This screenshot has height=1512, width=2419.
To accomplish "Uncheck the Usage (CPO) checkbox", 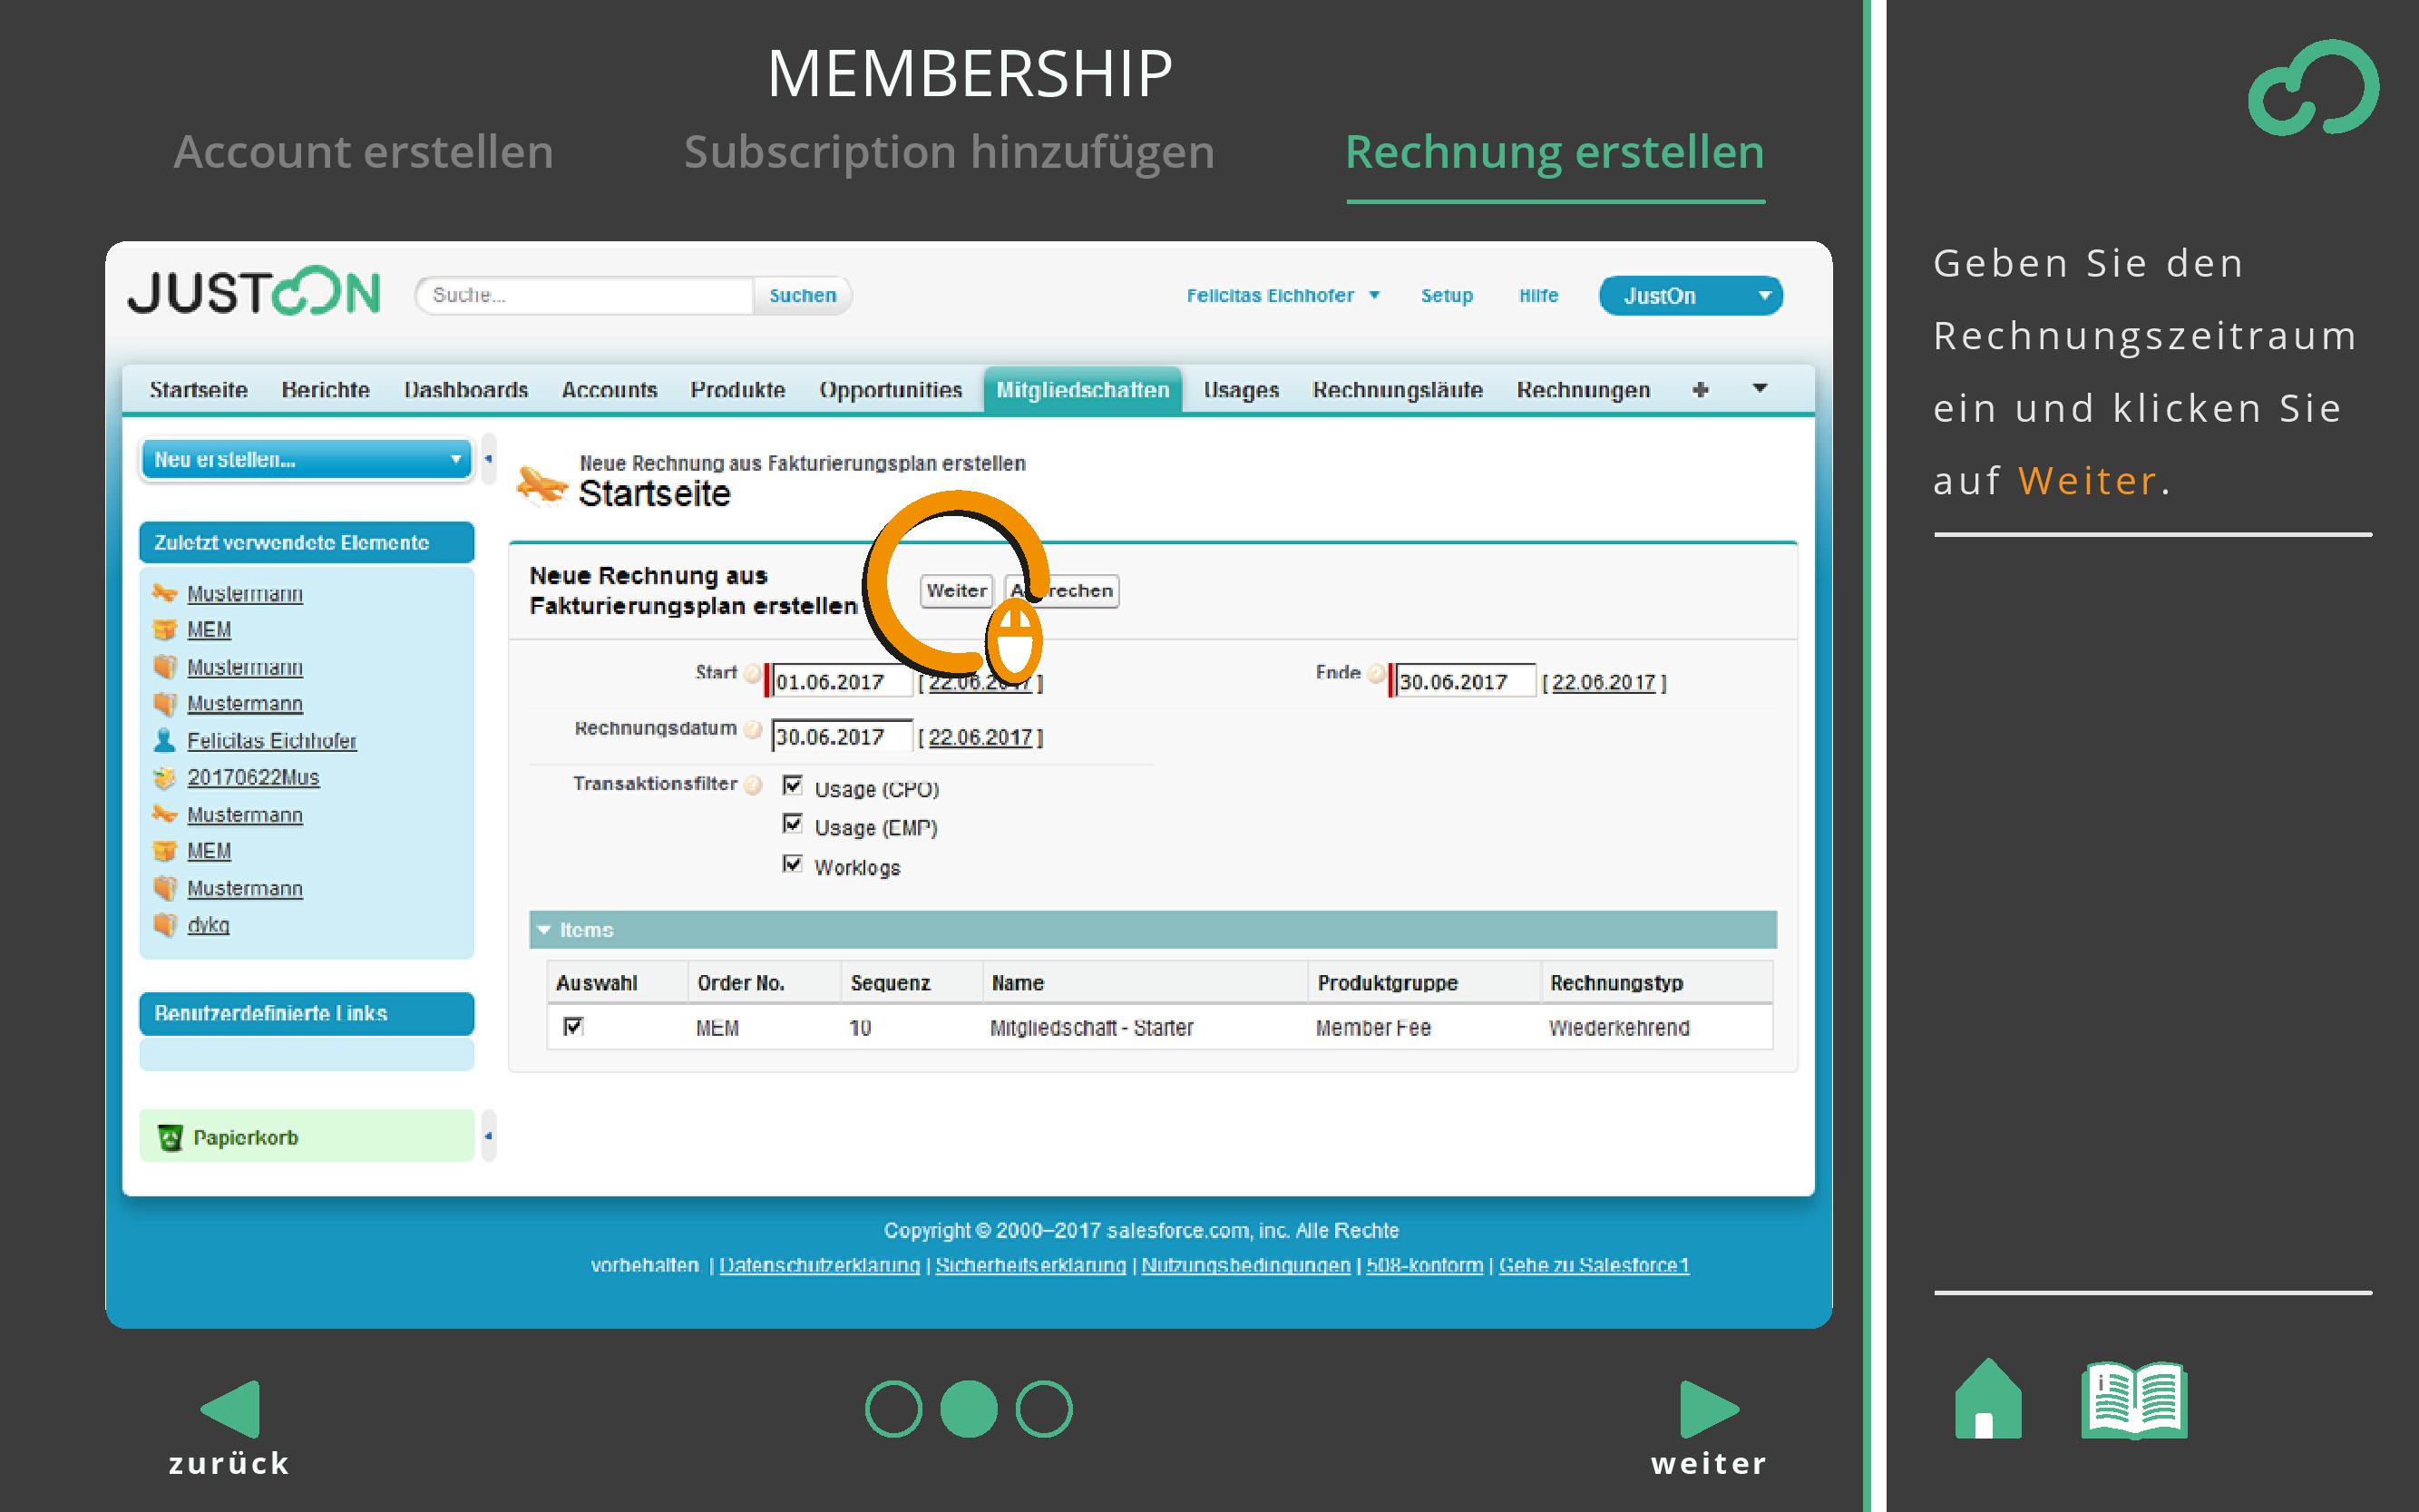I will click(793, 786).
